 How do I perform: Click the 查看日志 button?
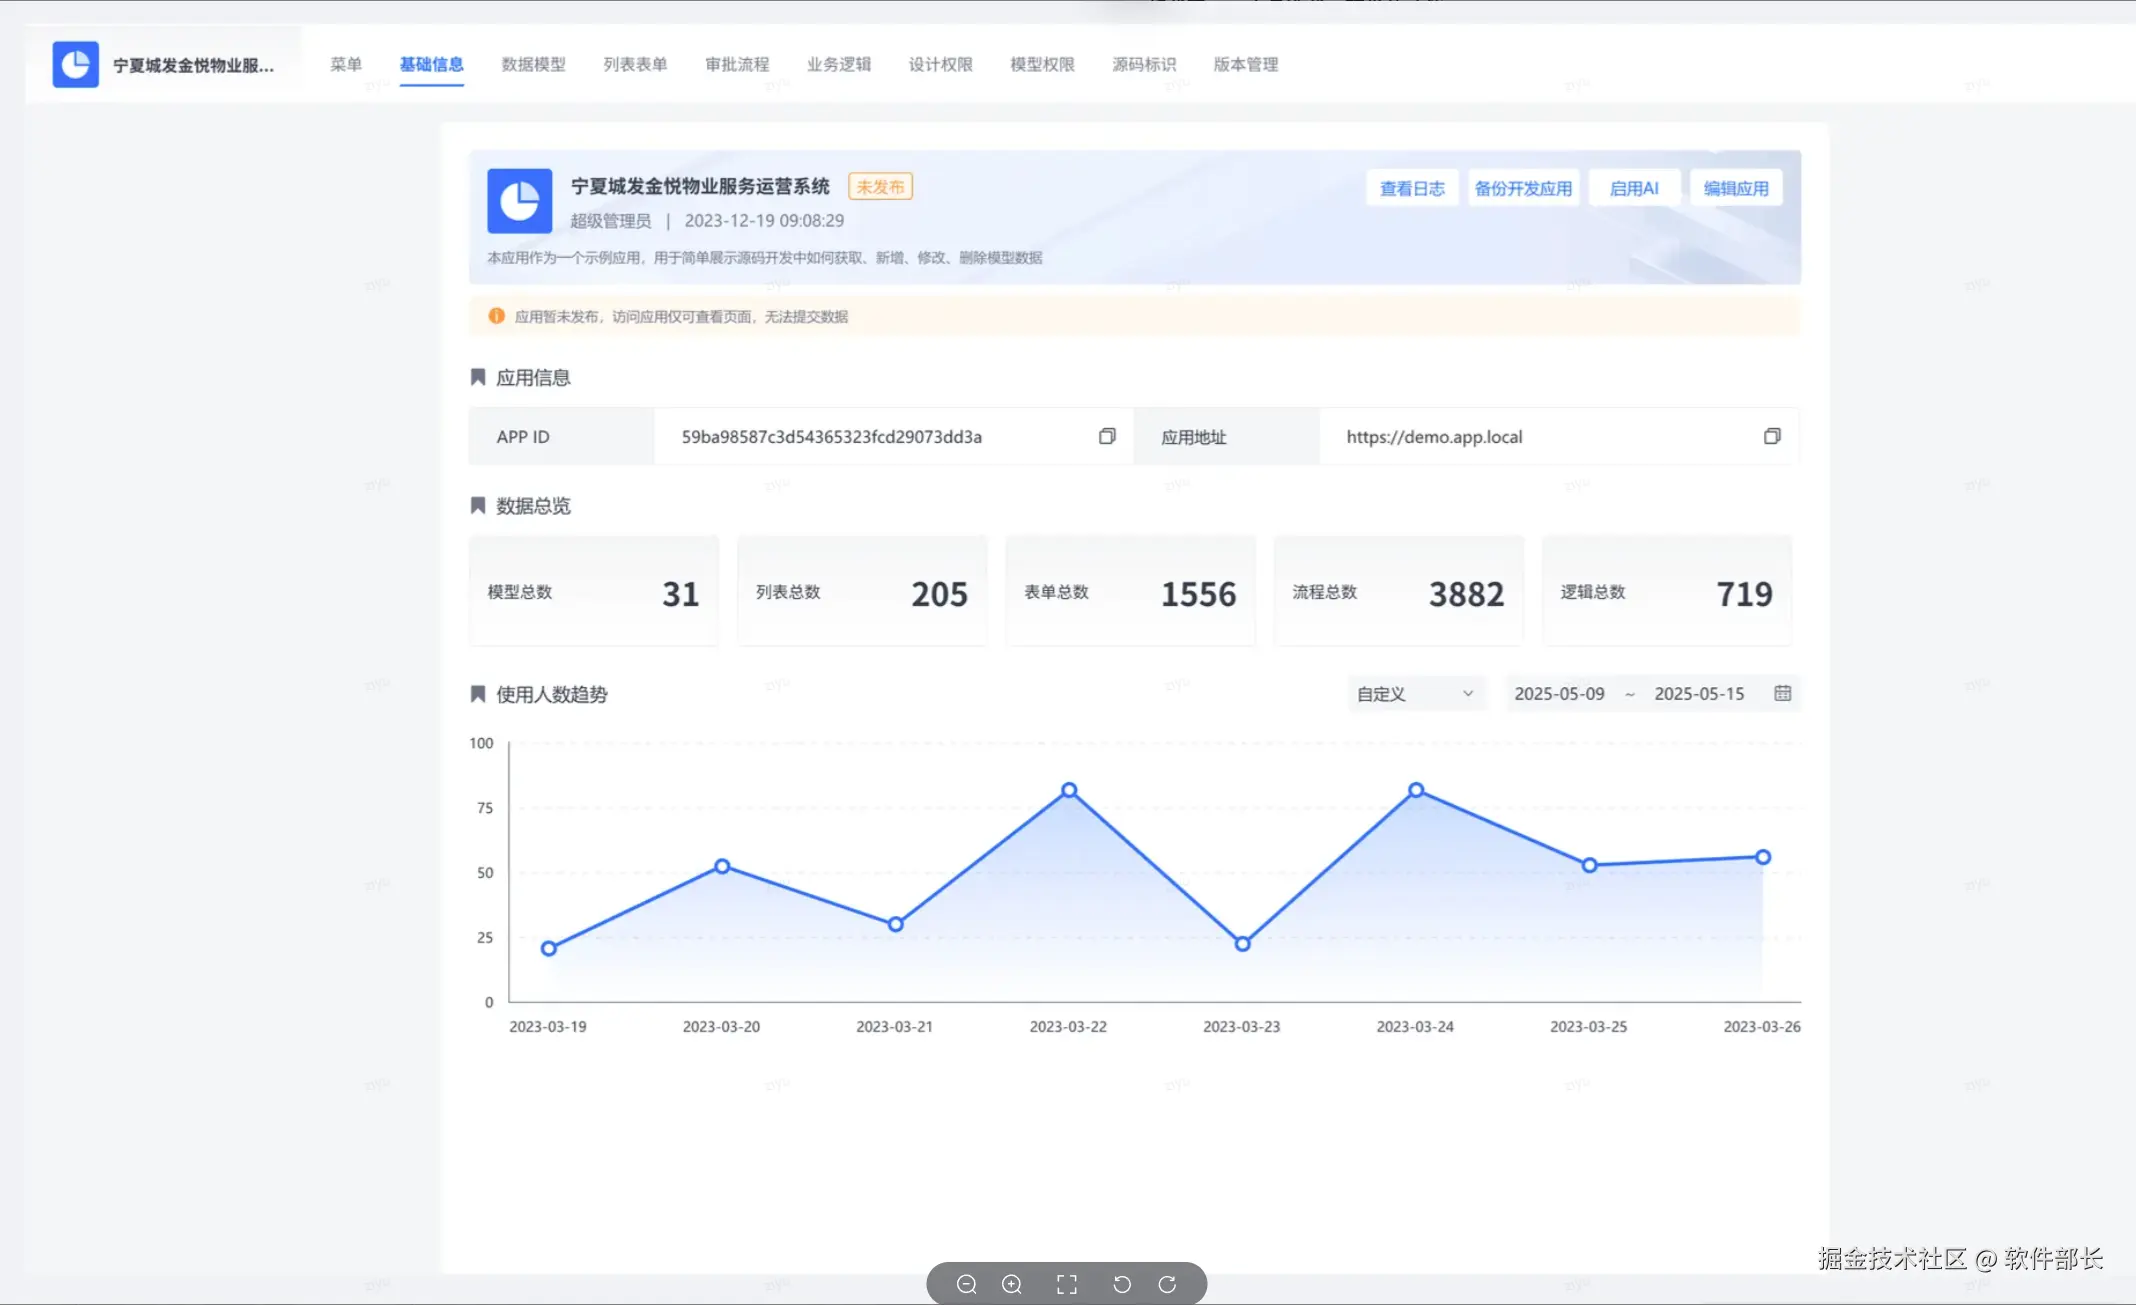point(1411,188)
